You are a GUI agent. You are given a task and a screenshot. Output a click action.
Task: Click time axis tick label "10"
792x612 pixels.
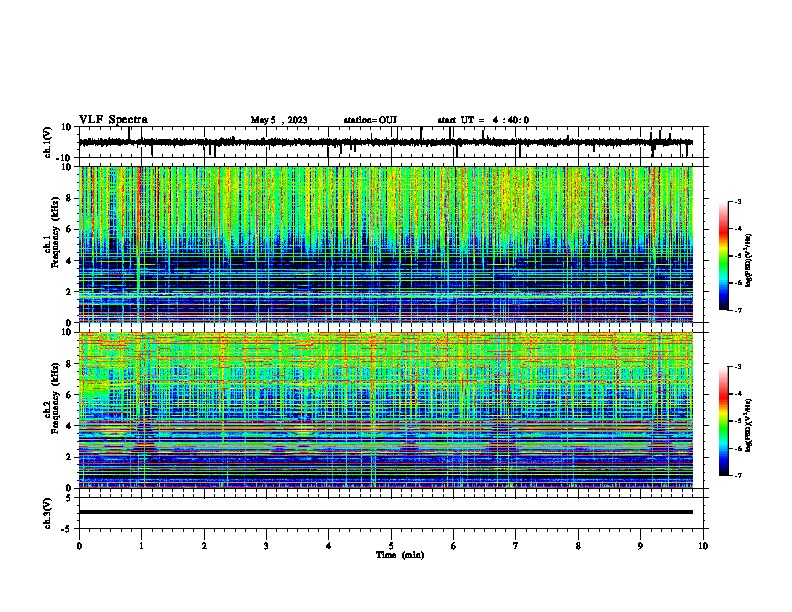pyautogui.click(x=703, y=546)
